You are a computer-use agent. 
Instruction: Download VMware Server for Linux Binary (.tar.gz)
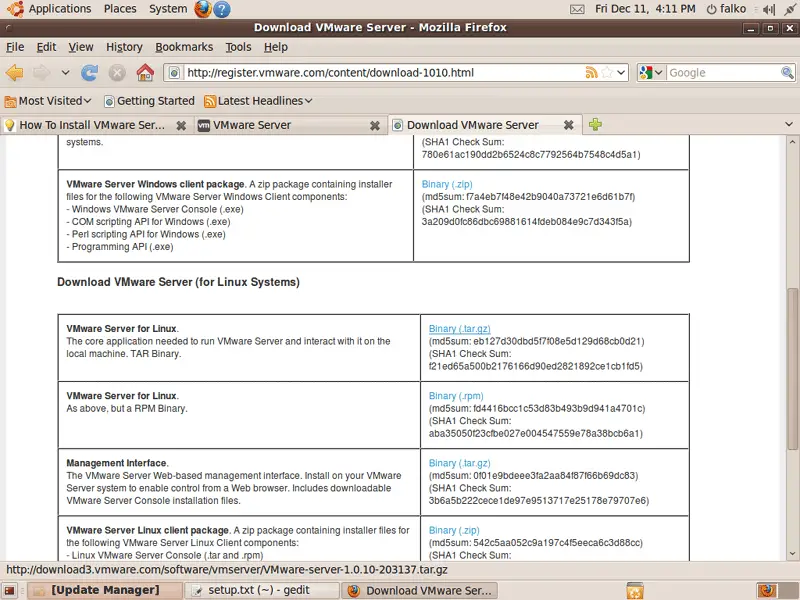pos(459,329)
